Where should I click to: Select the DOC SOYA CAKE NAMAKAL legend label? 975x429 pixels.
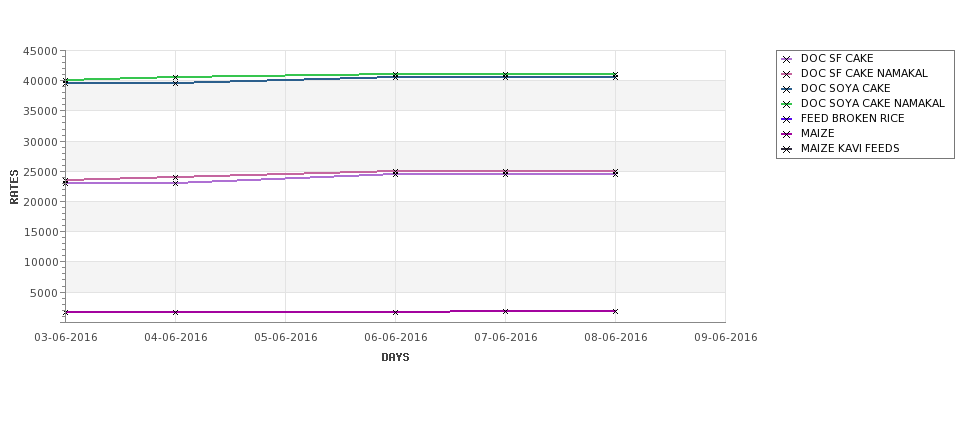tap(872, 104)
